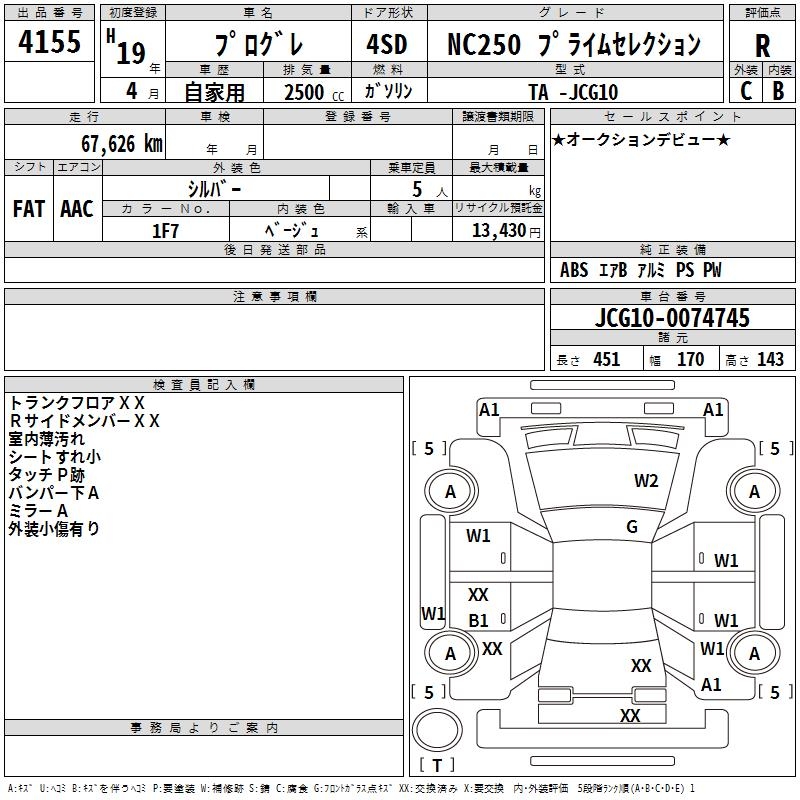This screenshot has height=800, width=800.
Task: Click the 注意事項欄 section header
Action: tap(274, 296)
